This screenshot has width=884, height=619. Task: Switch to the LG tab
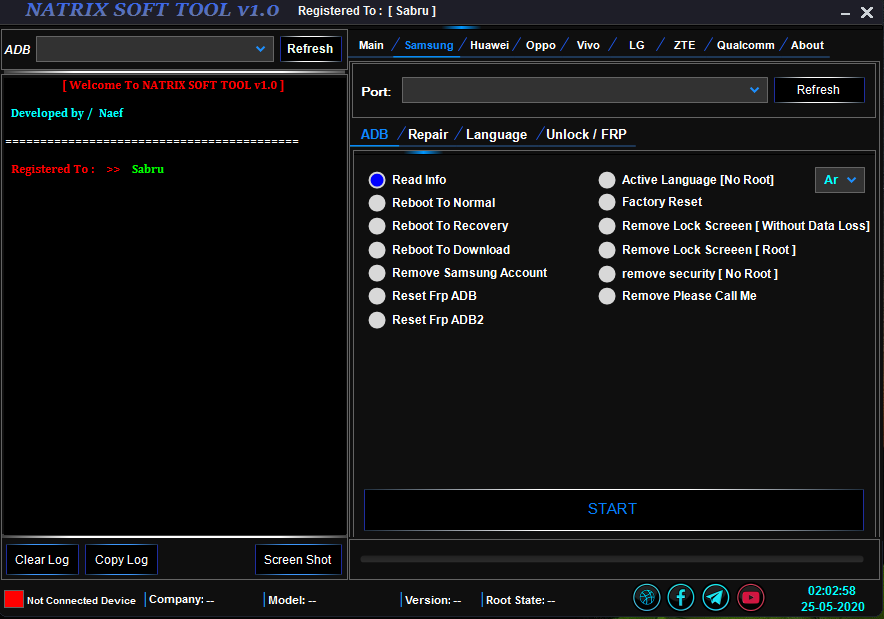637,45
